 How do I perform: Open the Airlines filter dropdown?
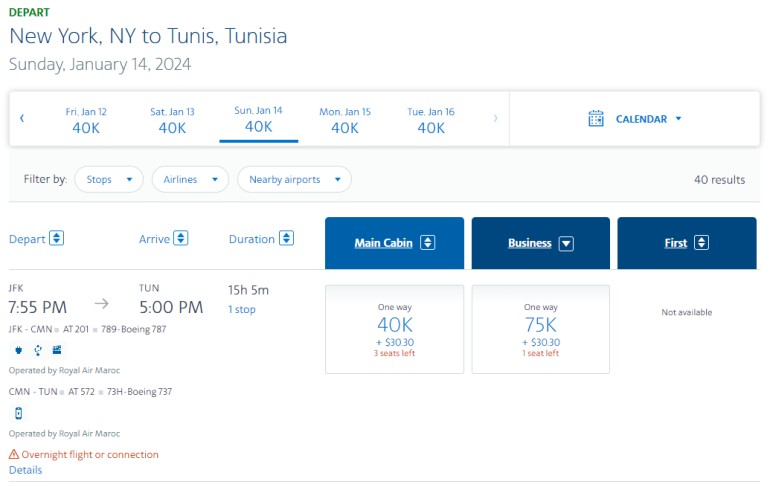pos(190,180)
